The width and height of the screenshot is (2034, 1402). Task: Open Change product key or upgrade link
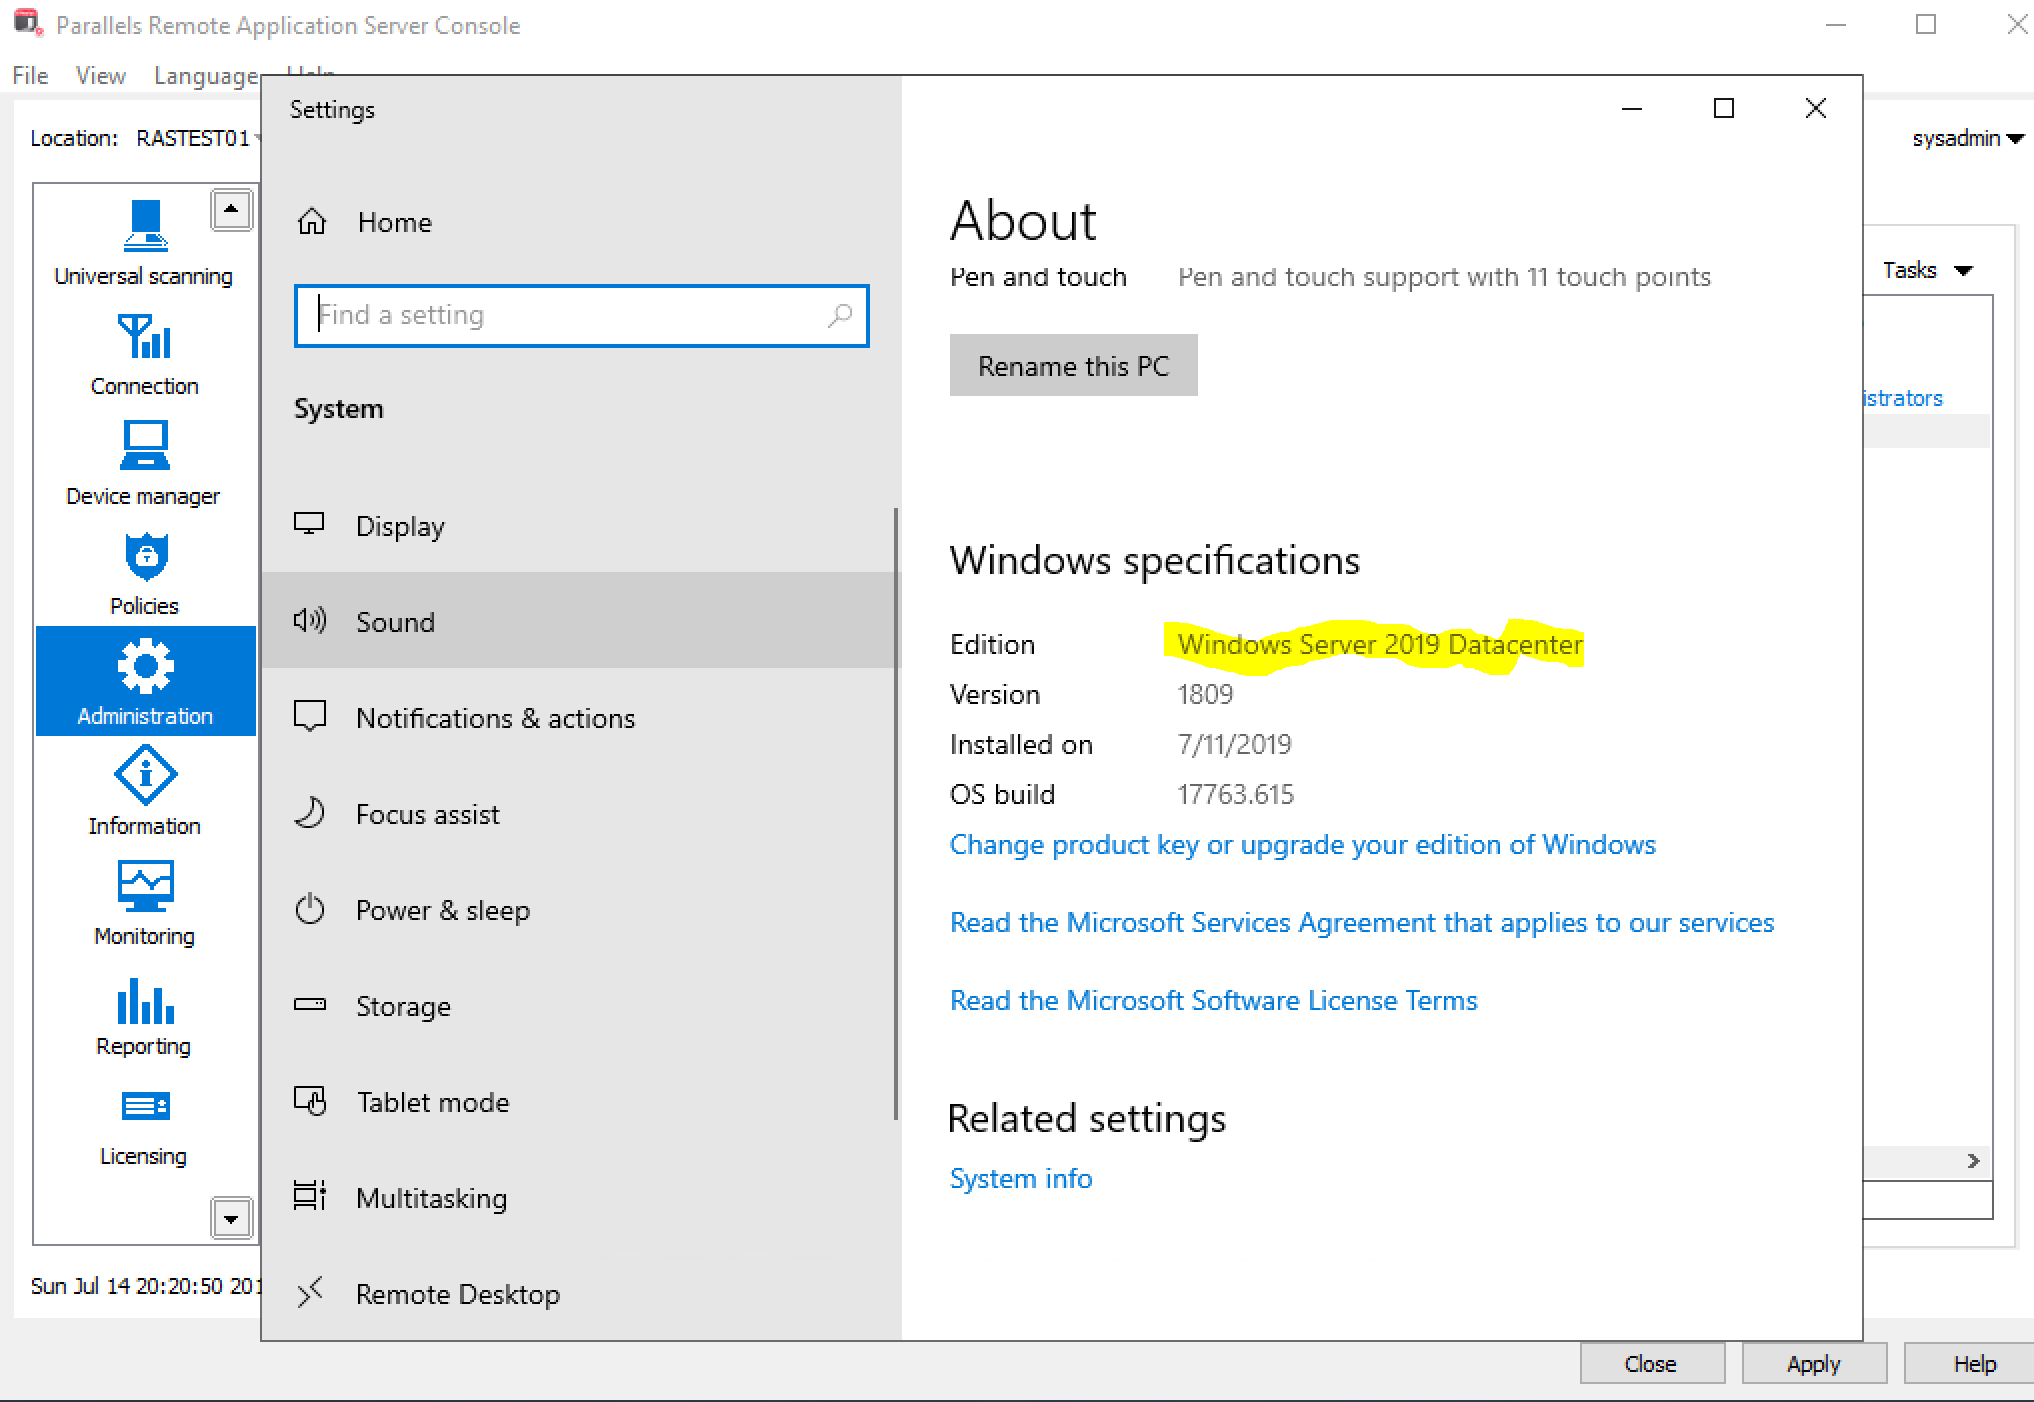(1302, 845)
